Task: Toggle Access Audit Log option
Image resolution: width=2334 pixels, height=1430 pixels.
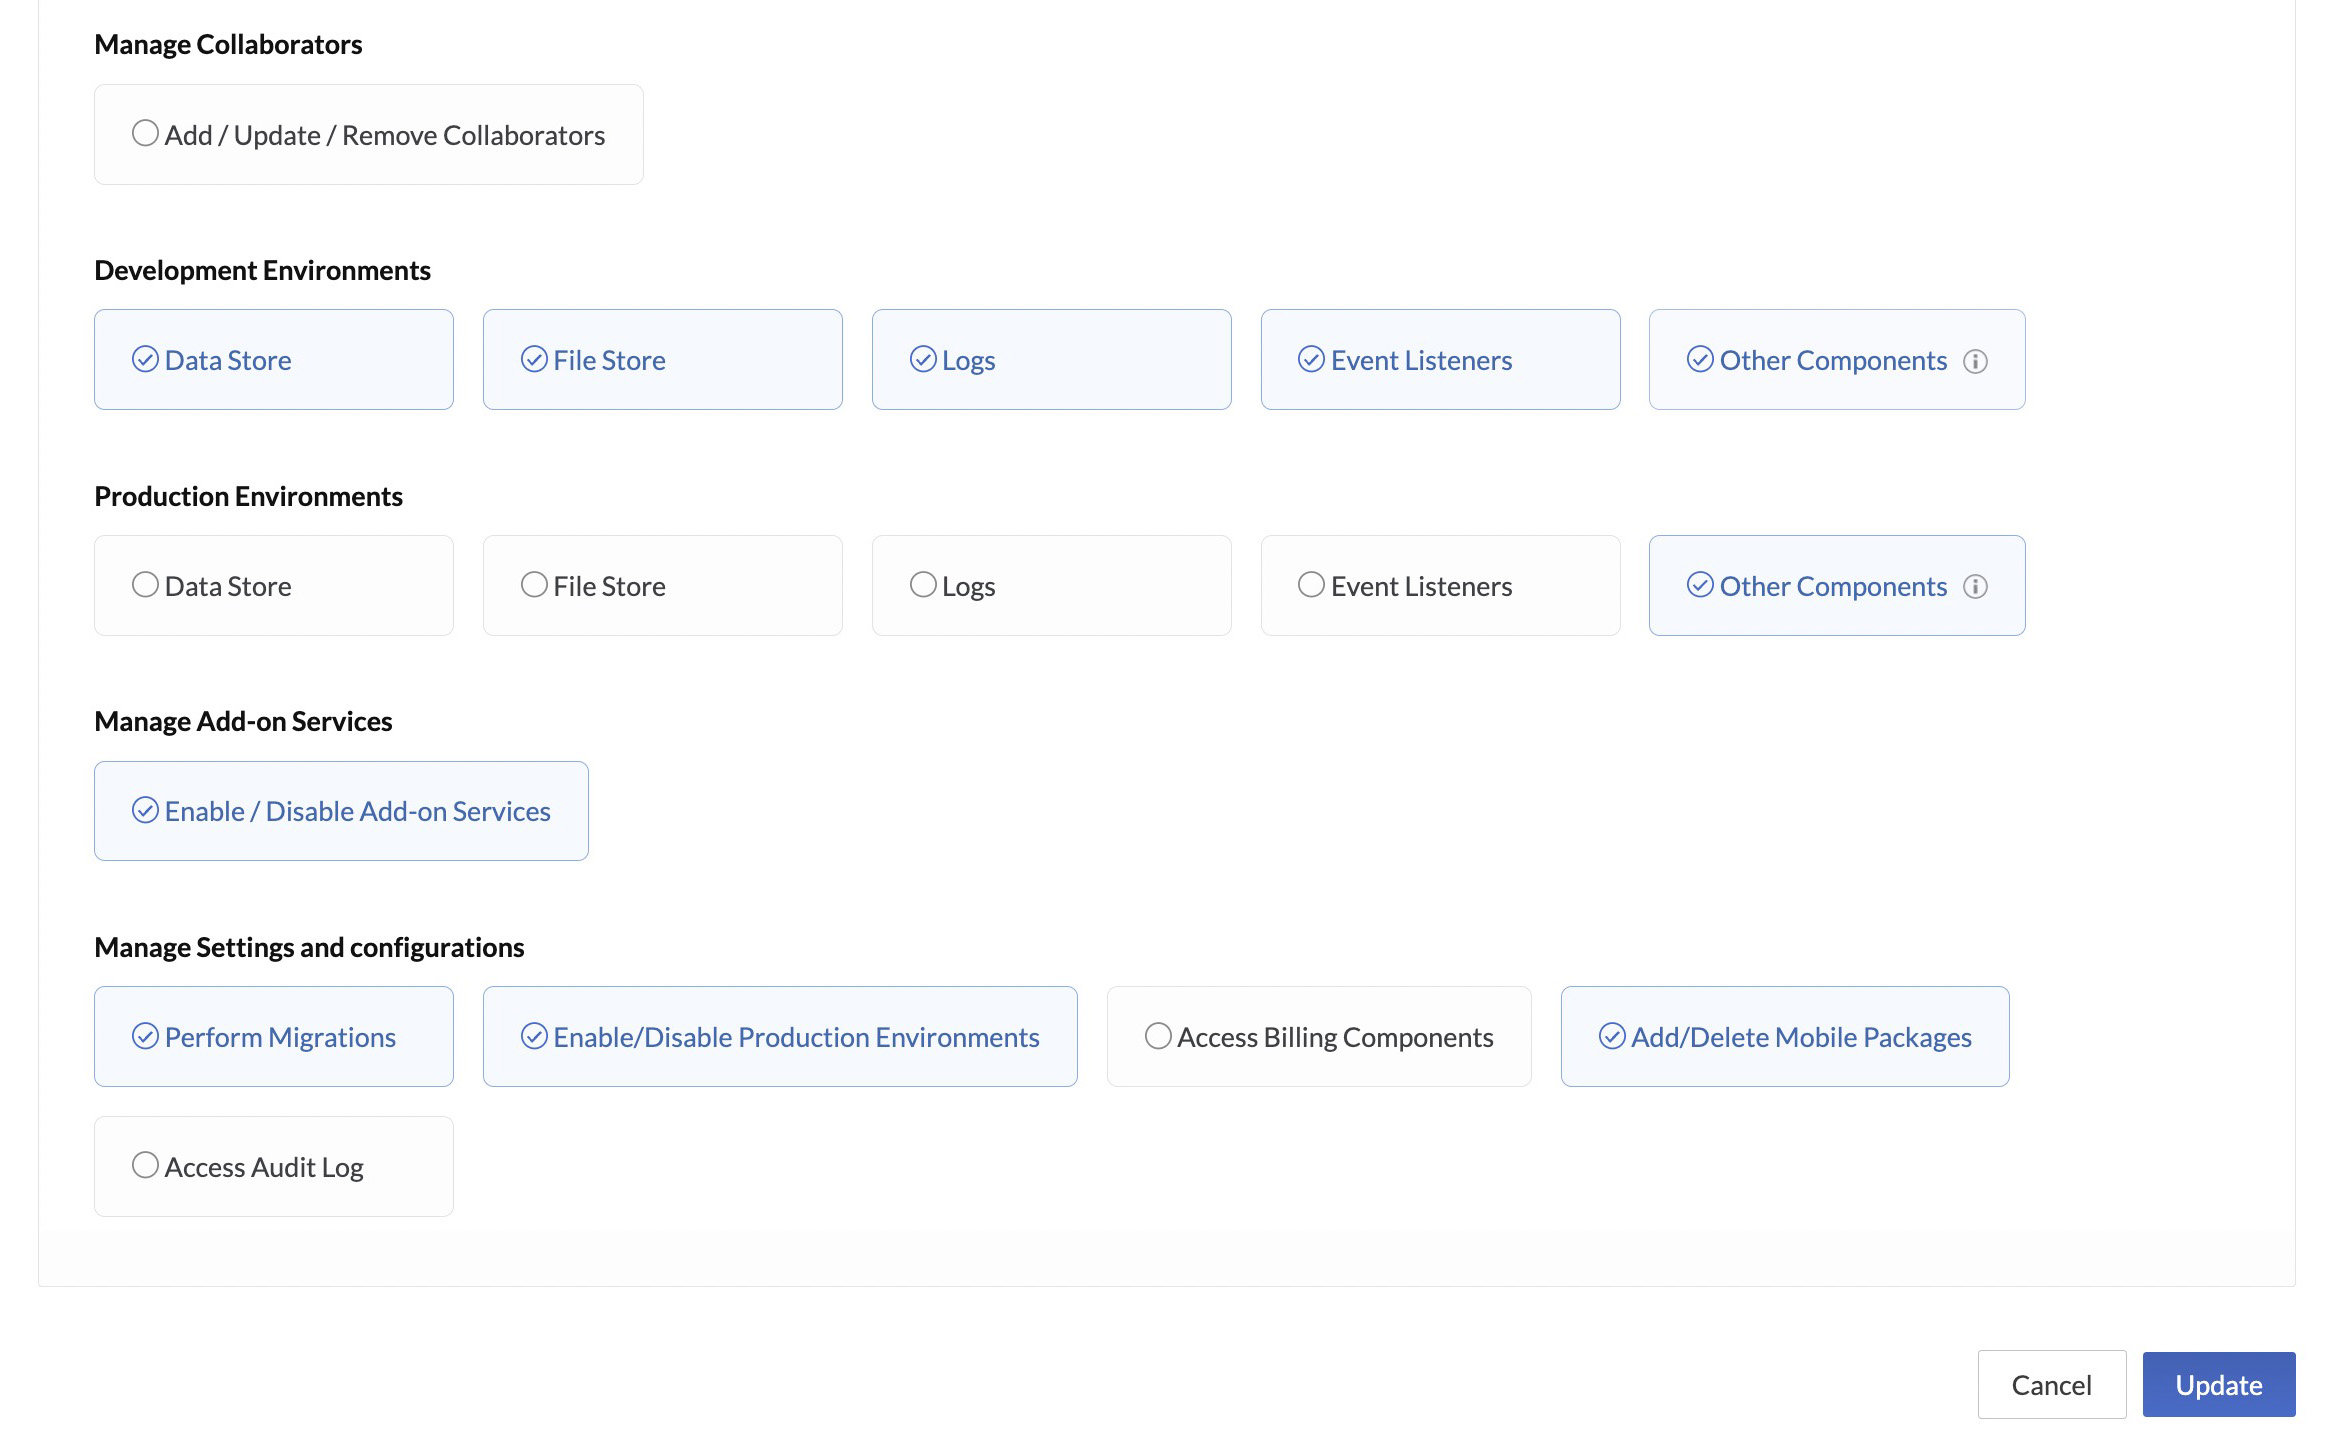Action: pyautogui.click(x=145, y=1166)
